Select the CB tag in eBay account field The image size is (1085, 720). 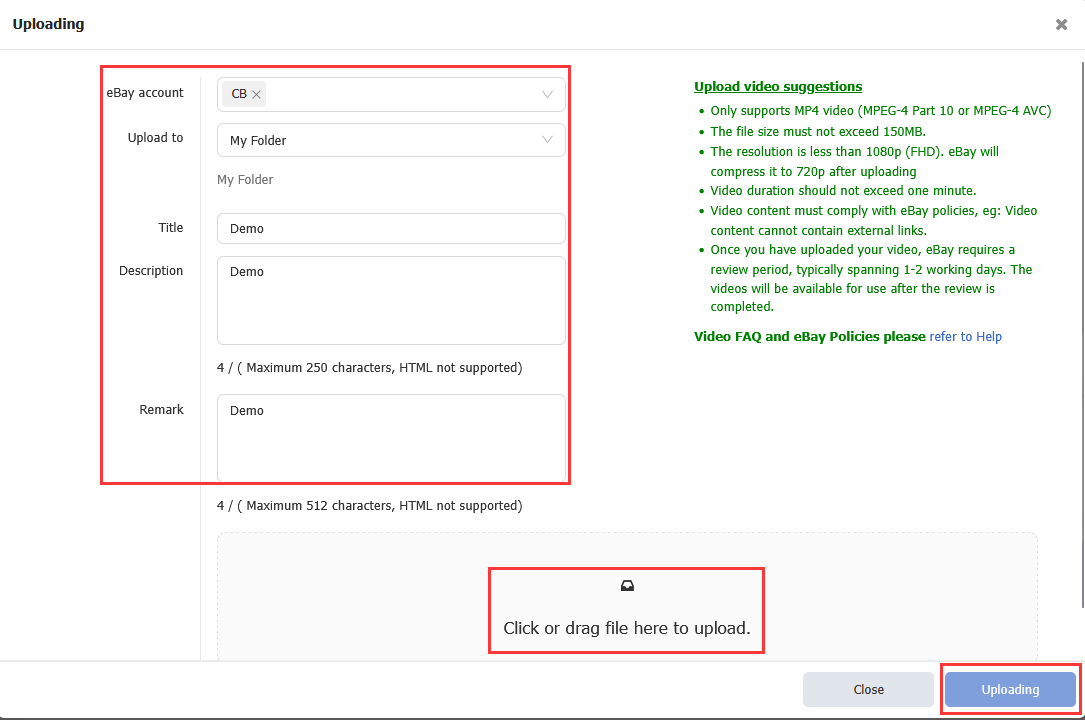coord(239,95)
